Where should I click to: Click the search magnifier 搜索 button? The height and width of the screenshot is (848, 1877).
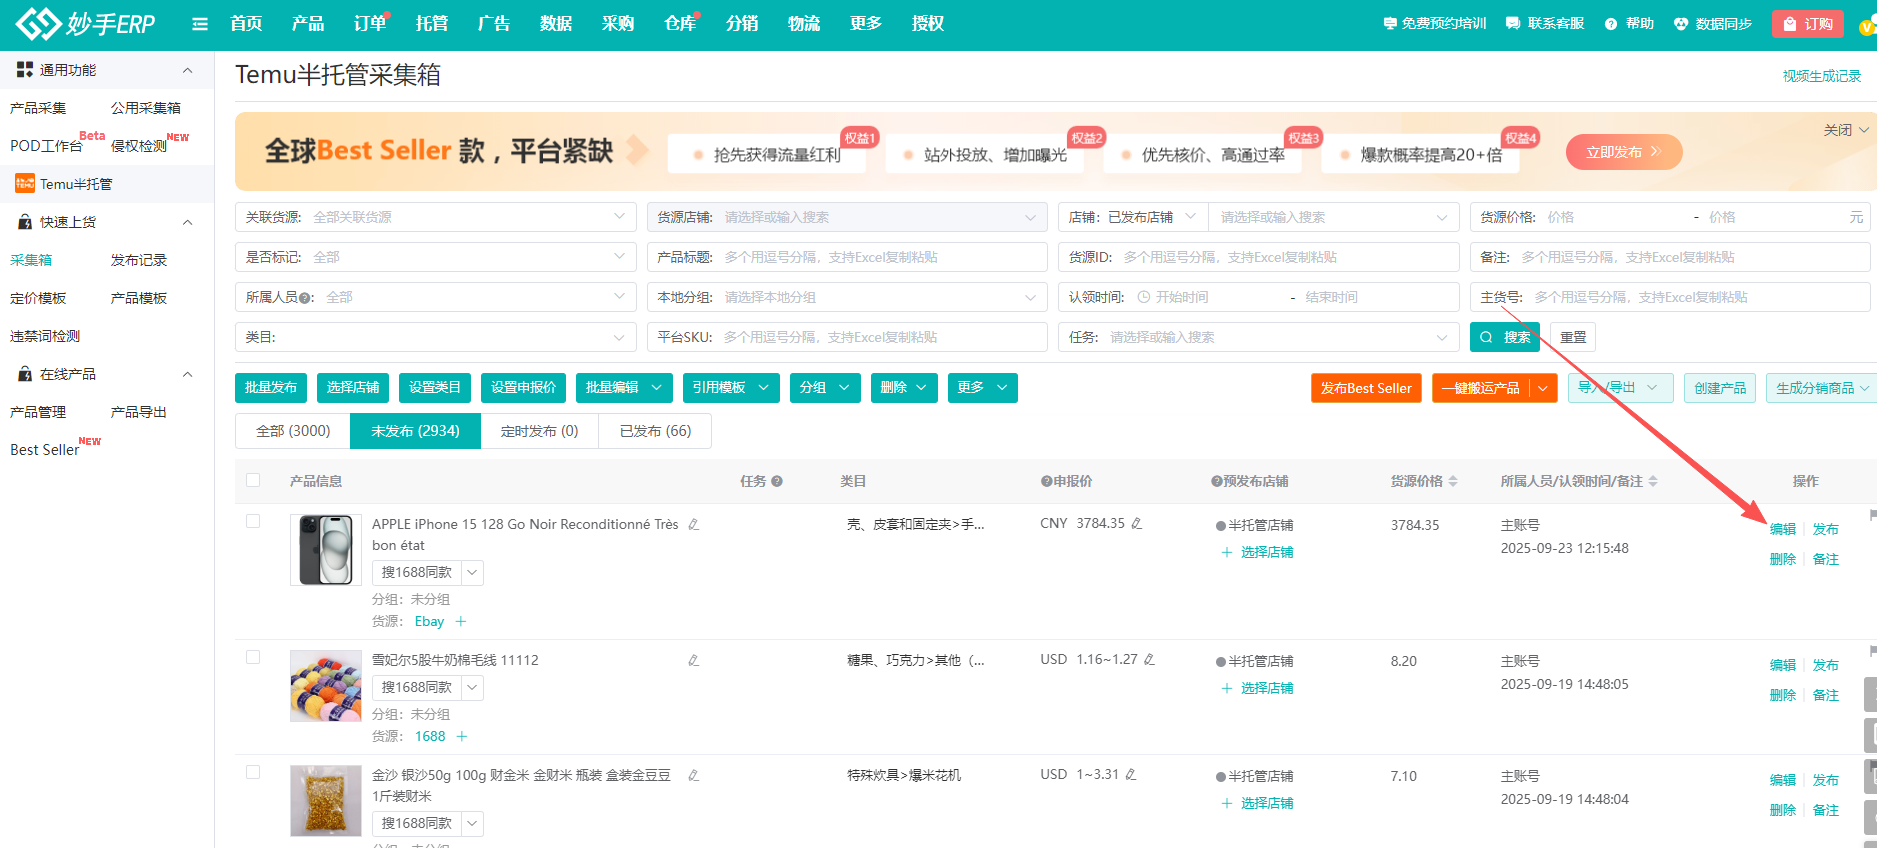pyautogui.click(x=1505, y=337)
